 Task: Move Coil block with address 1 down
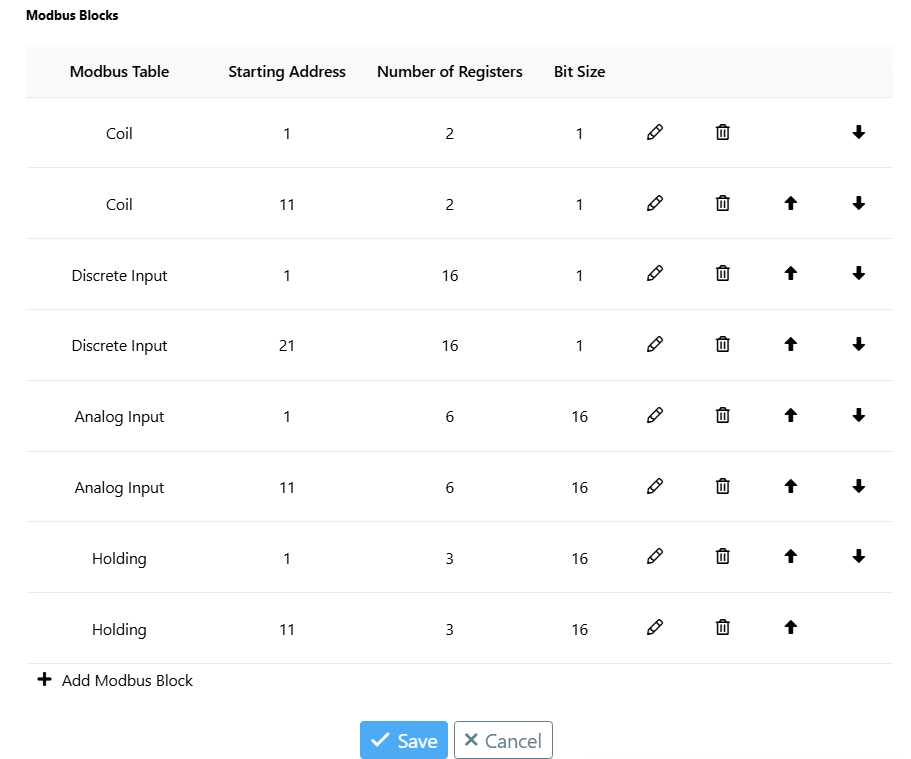pos(859,133)
